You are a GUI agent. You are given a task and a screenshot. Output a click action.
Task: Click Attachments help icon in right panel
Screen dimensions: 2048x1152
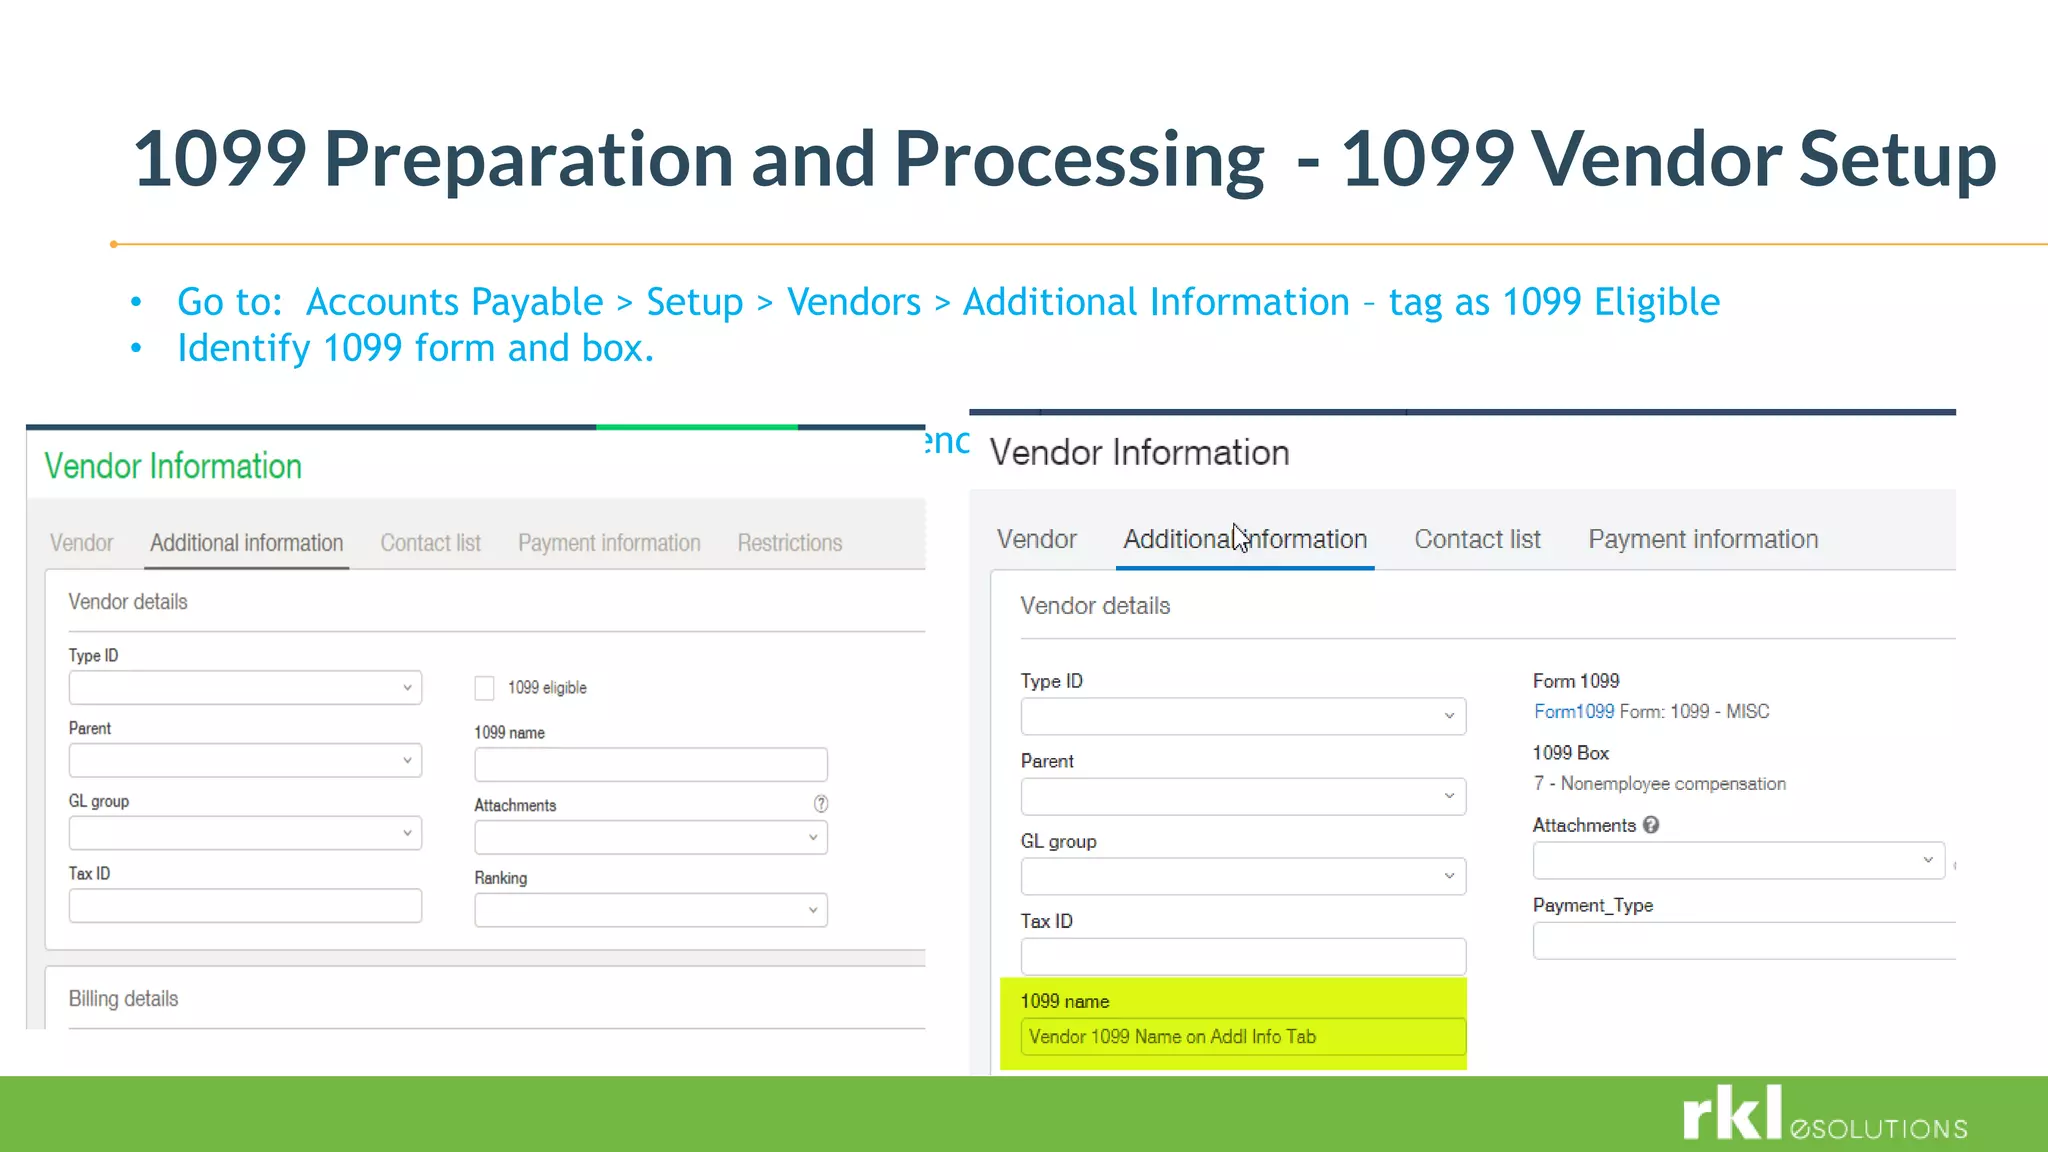click(1651, 825)
